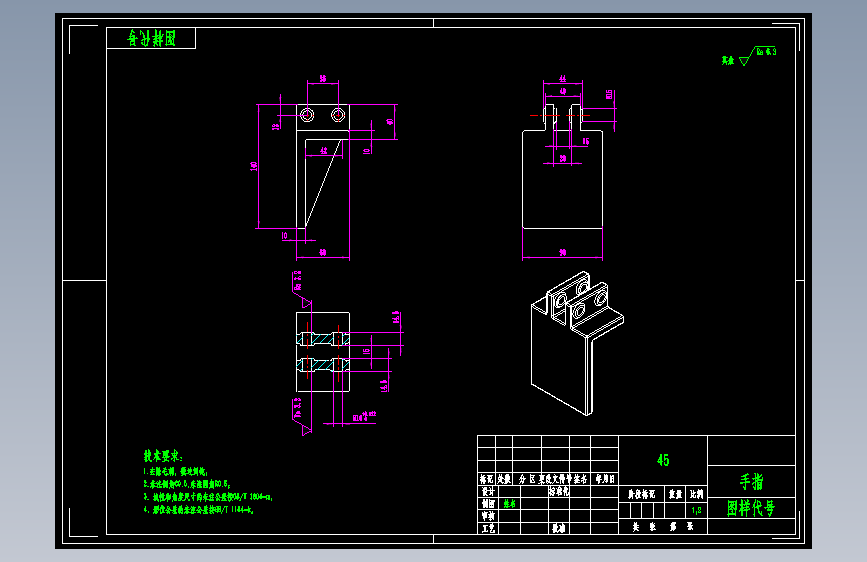Select the 90 width dimension under side view
Image resolution: width=867 pixels, height=562 pixels.
click(562, 252)
